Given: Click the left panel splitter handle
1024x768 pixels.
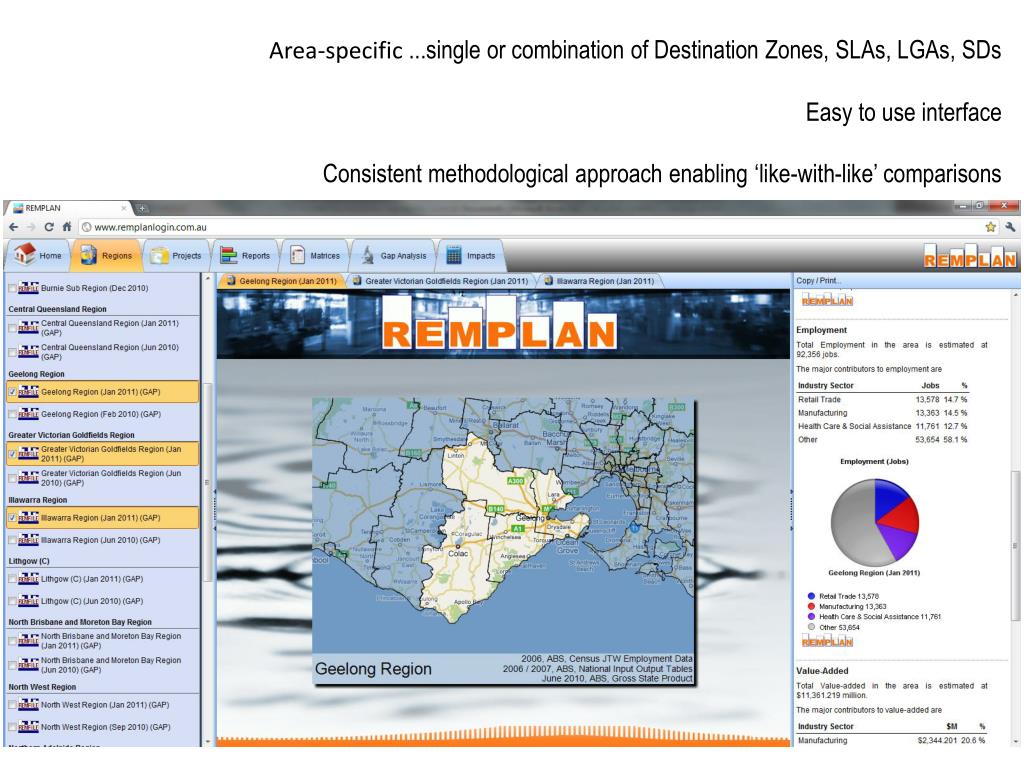Looking at the screenshot, I should coord(214,509).
